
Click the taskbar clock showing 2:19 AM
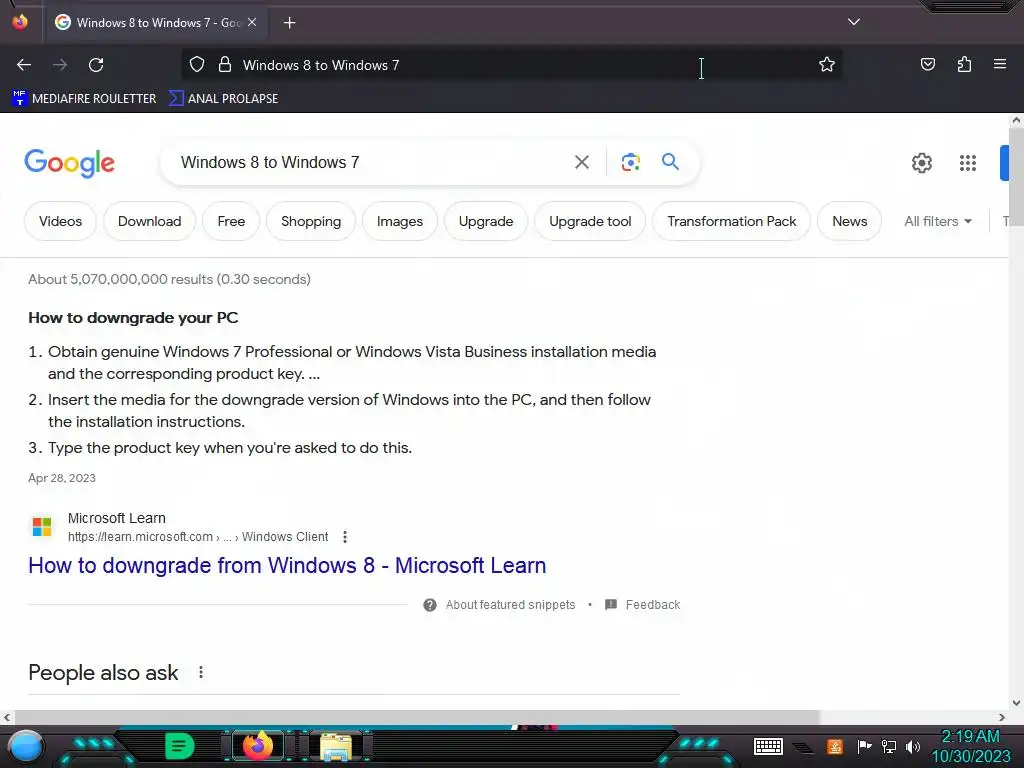(970, 746)
